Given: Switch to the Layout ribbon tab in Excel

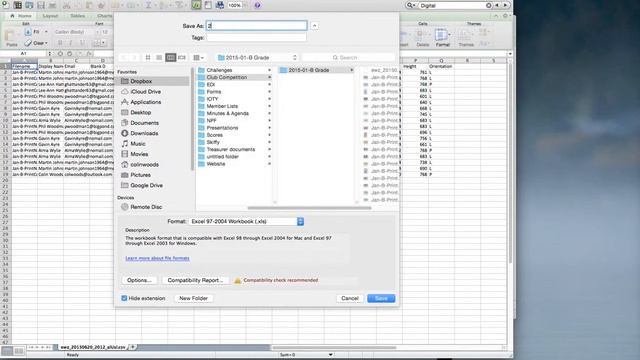Looking at the screenshot, I should coord(50,16).
